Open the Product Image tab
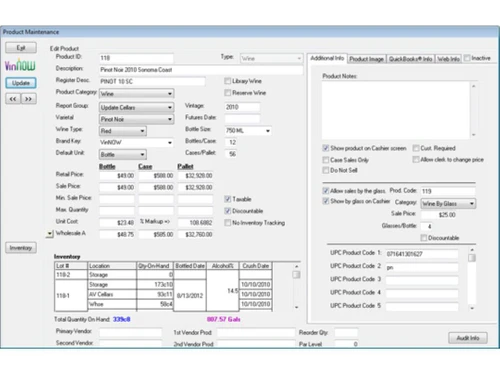This screenshot has width=500, height=375. coord(366,59)
